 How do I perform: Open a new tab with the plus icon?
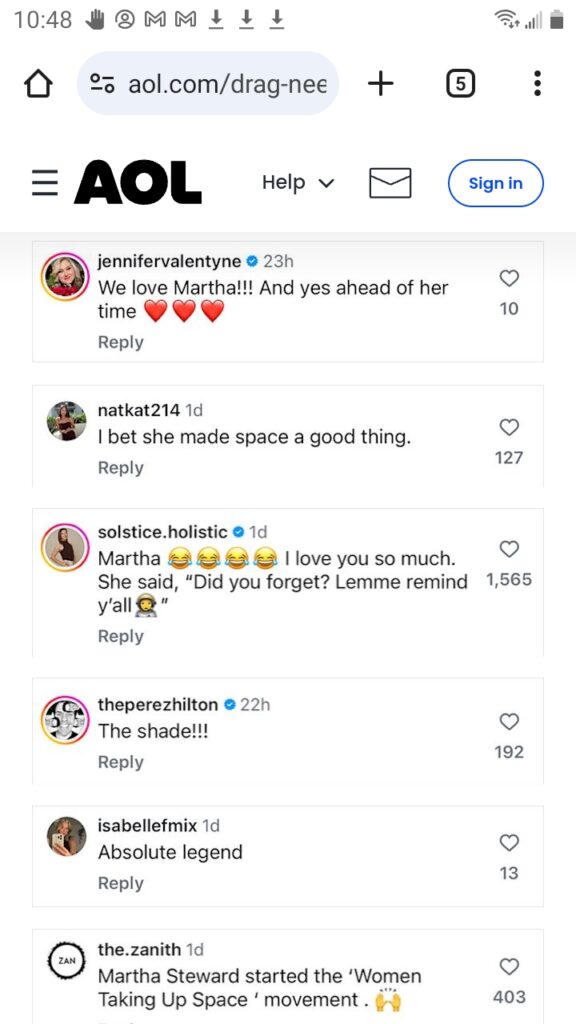coord(381,83)
